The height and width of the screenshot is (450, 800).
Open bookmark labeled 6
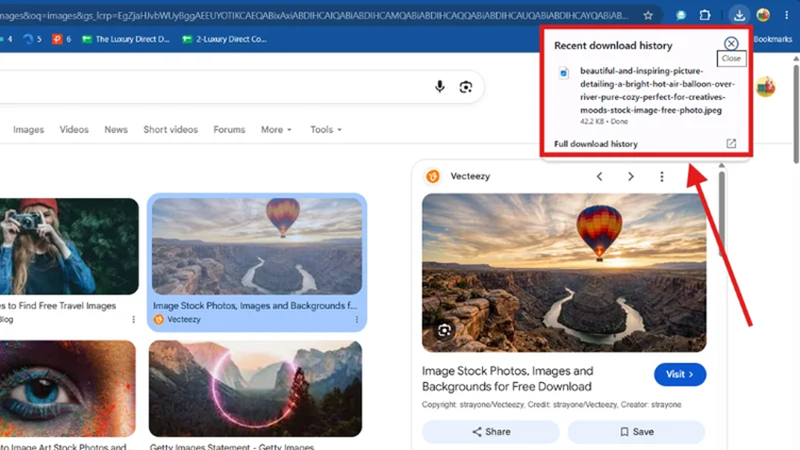62,39
